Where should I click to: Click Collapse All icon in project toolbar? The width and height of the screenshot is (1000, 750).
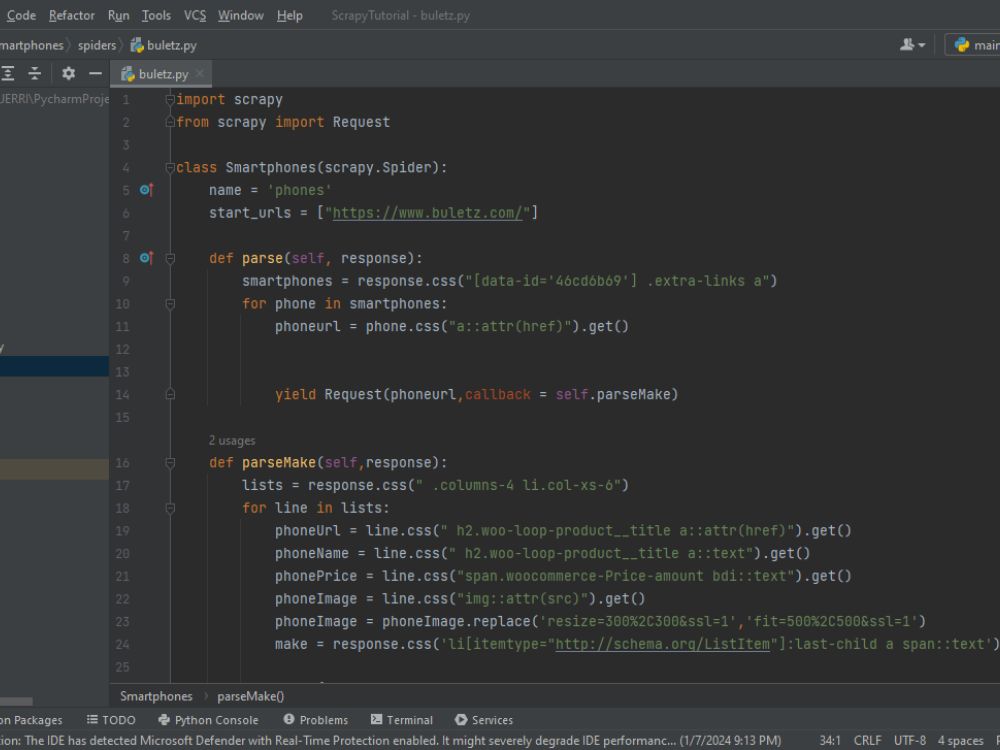coord(34,73)
